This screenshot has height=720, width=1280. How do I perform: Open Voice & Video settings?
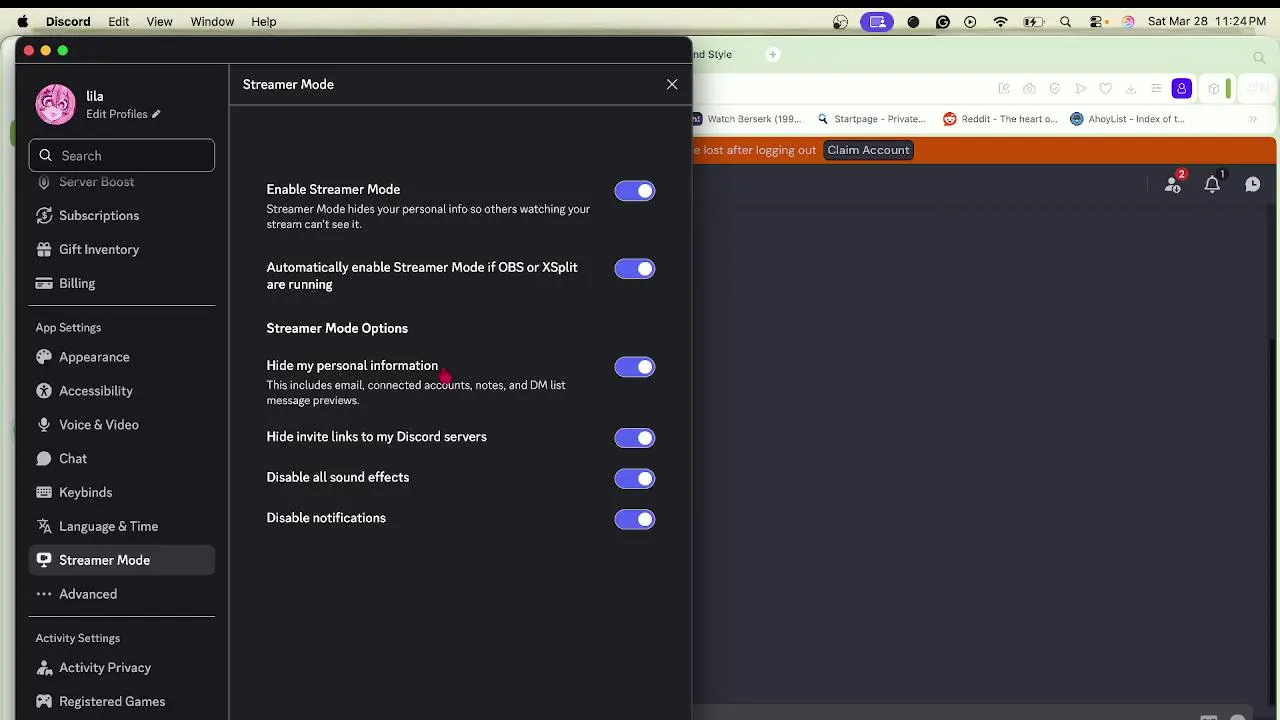tap(122, 425)
